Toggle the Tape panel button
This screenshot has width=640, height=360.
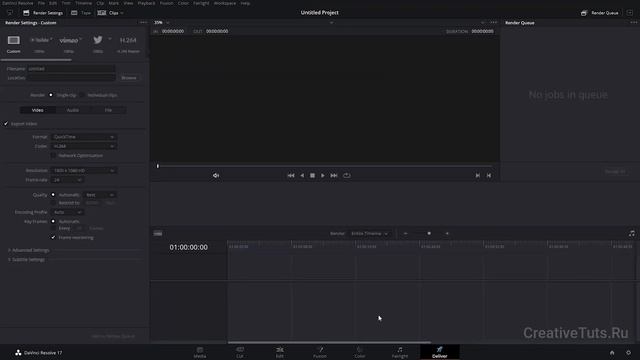(81, 13)
